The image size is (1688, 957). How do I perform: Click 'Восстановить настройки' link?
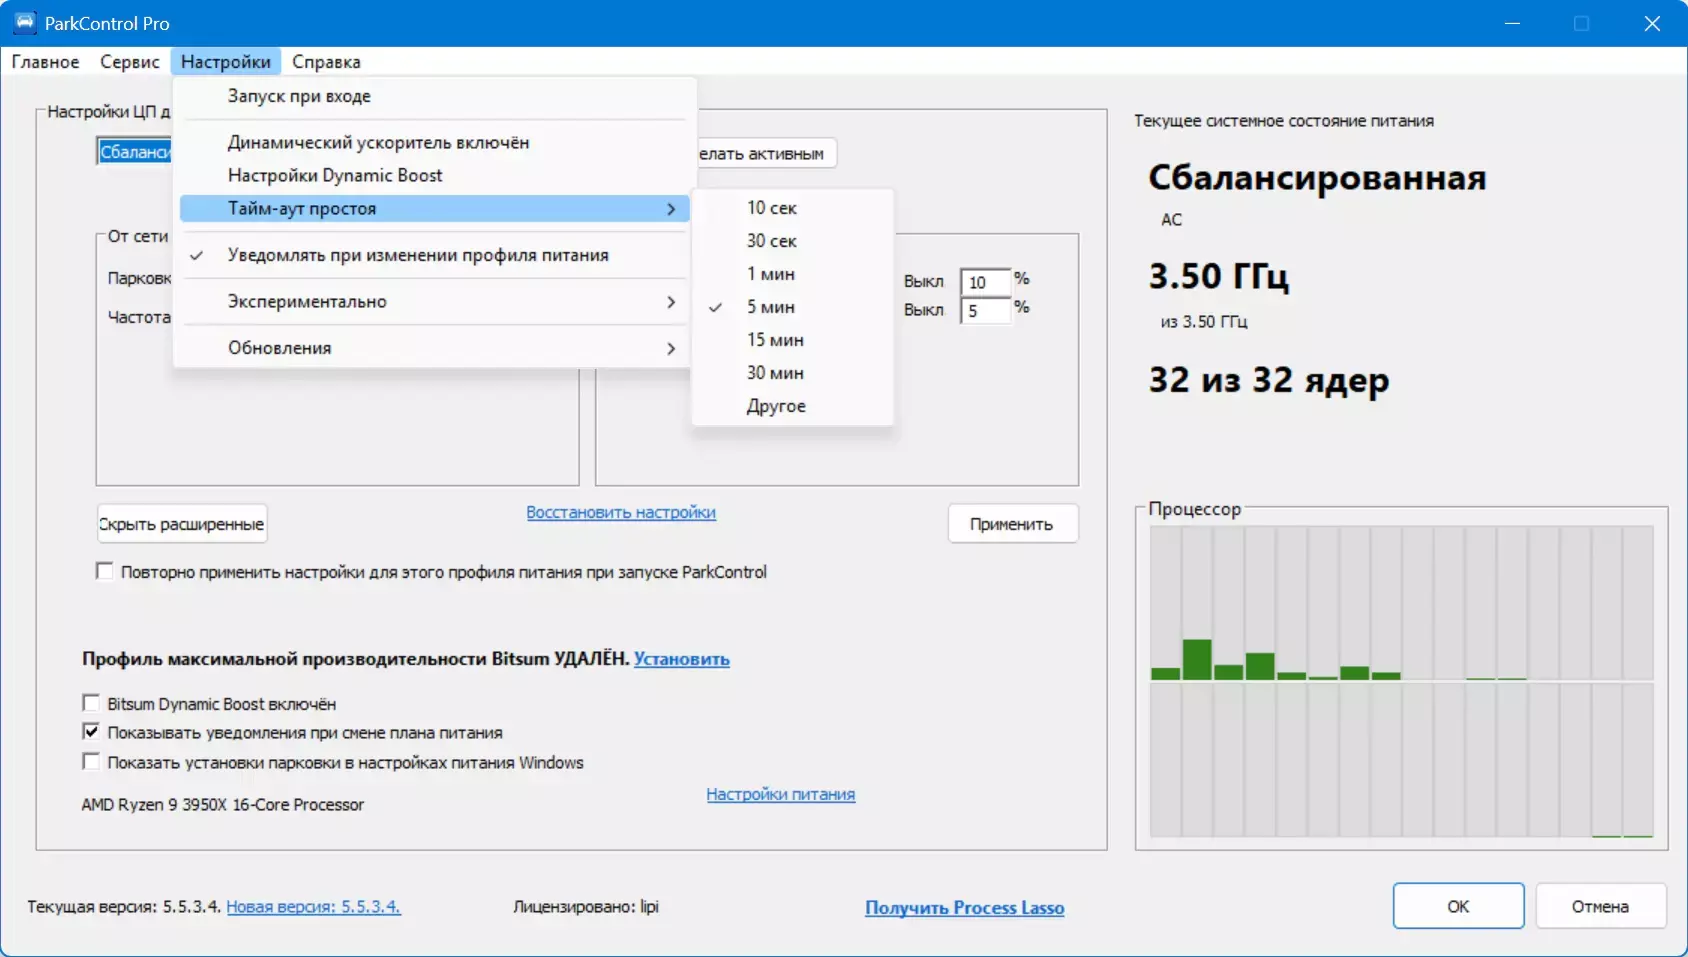tap(621, 512)
